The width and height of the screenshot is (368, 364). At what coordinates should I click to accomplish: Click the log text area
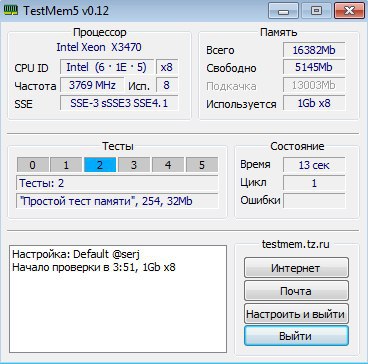tap(118, 299)
